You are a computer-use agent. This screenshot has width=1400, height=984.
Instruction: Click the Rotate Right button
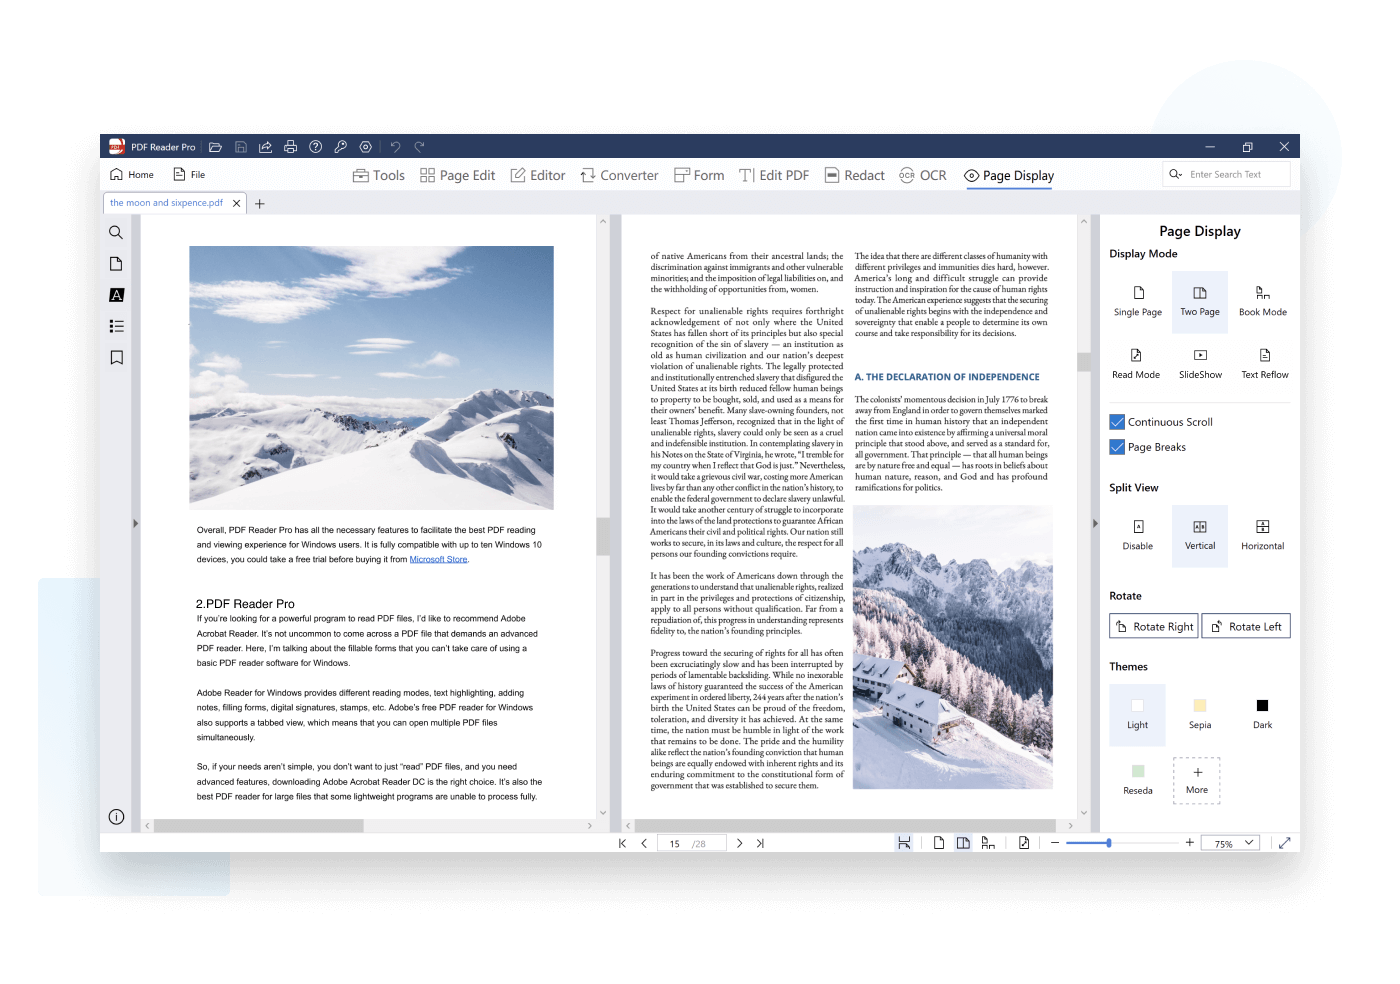point(1153,626)
